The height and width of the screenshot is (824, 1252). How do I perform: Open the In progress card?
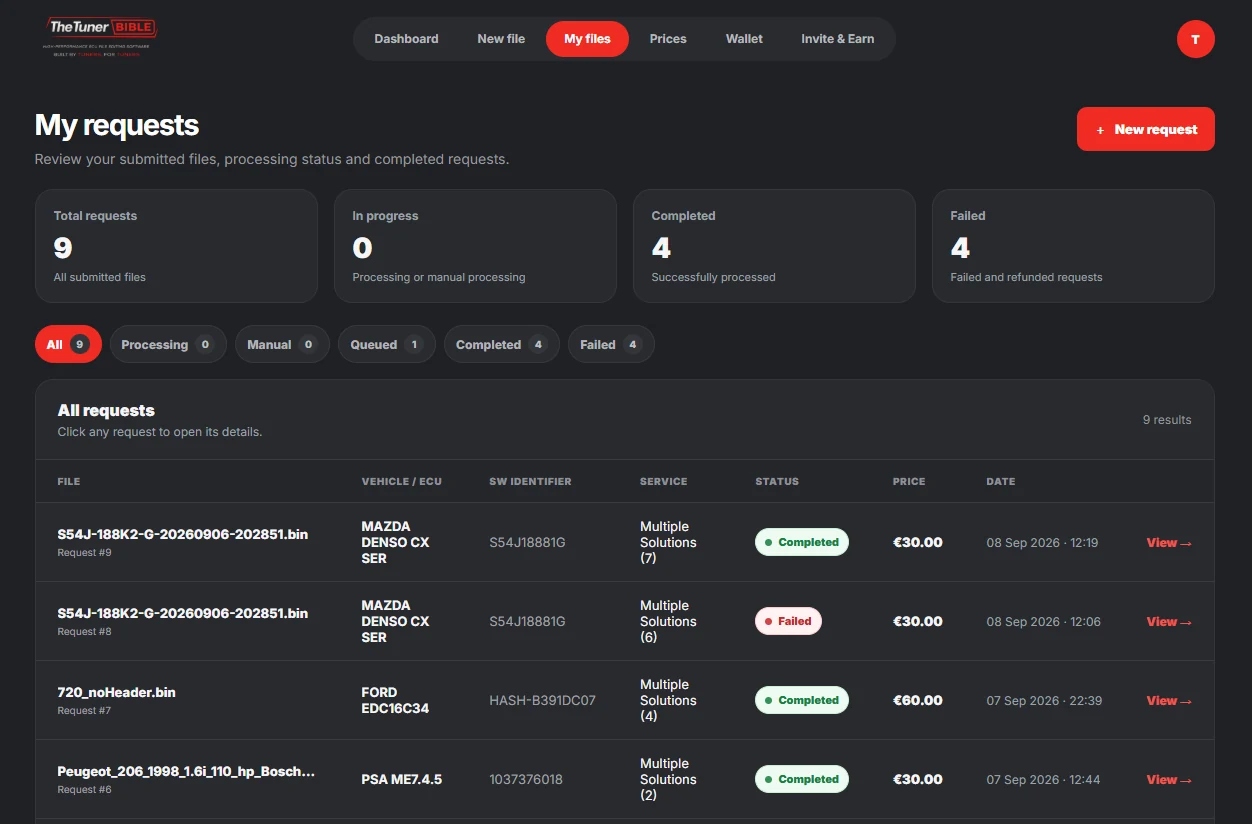(x=475, y=246)
